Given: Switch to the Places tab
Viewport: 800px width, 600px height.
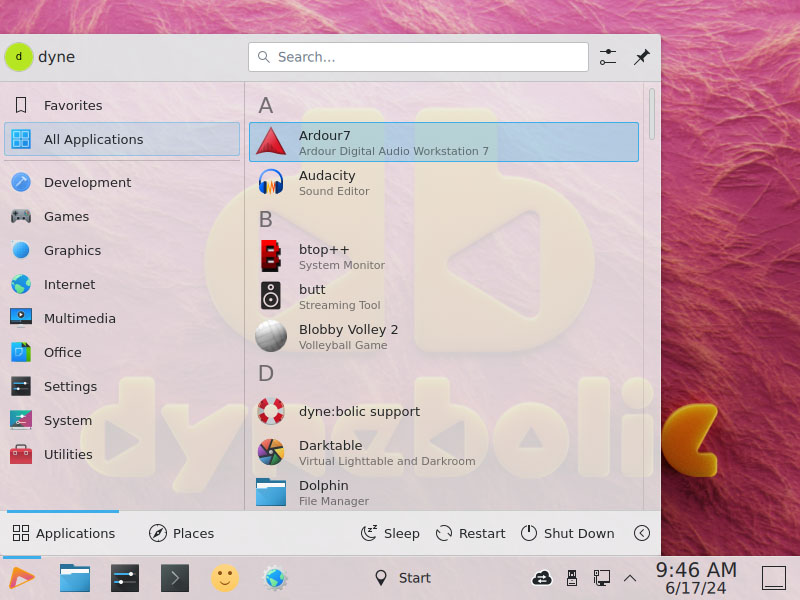Looking at the screenshot, I should [181, 533].
